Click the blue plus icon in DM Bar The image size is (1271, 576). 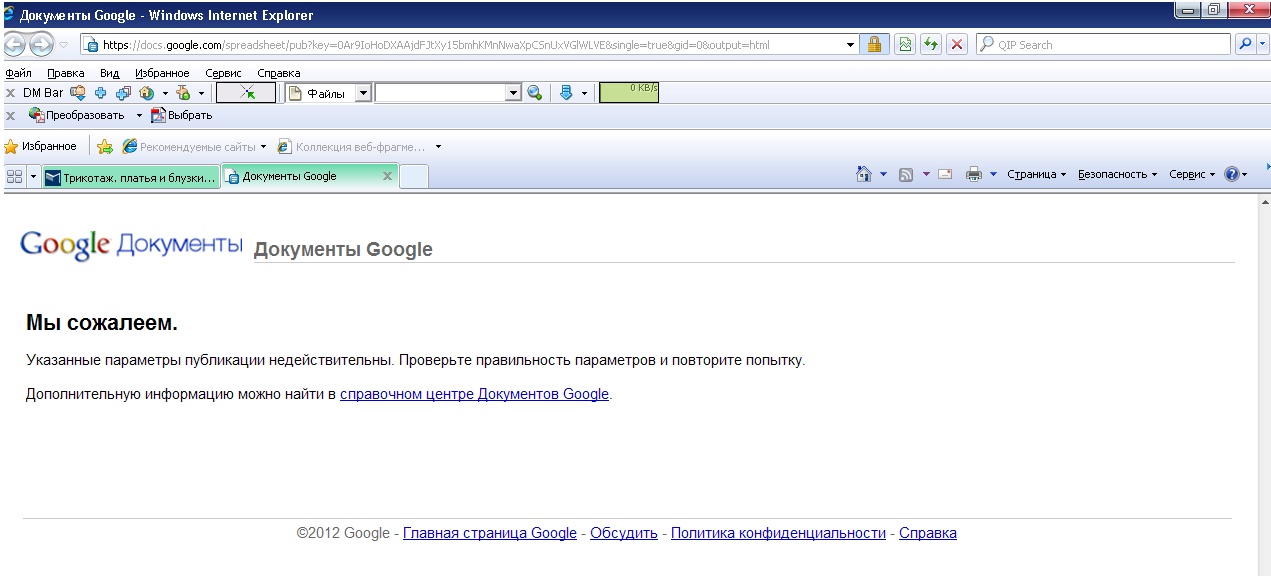[100, 93]
